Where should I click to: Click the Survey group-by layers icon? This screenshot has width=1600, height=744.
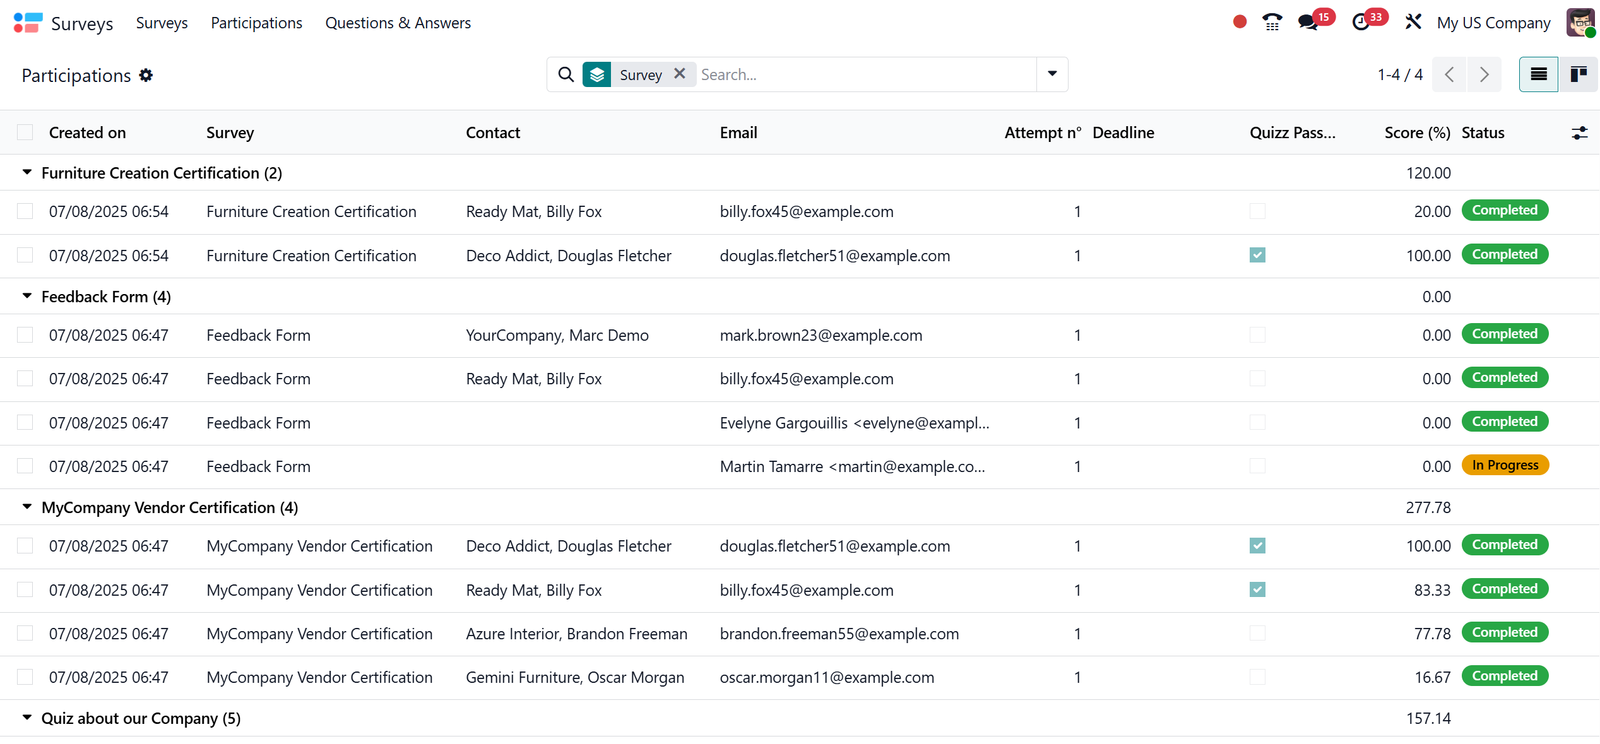597,74
